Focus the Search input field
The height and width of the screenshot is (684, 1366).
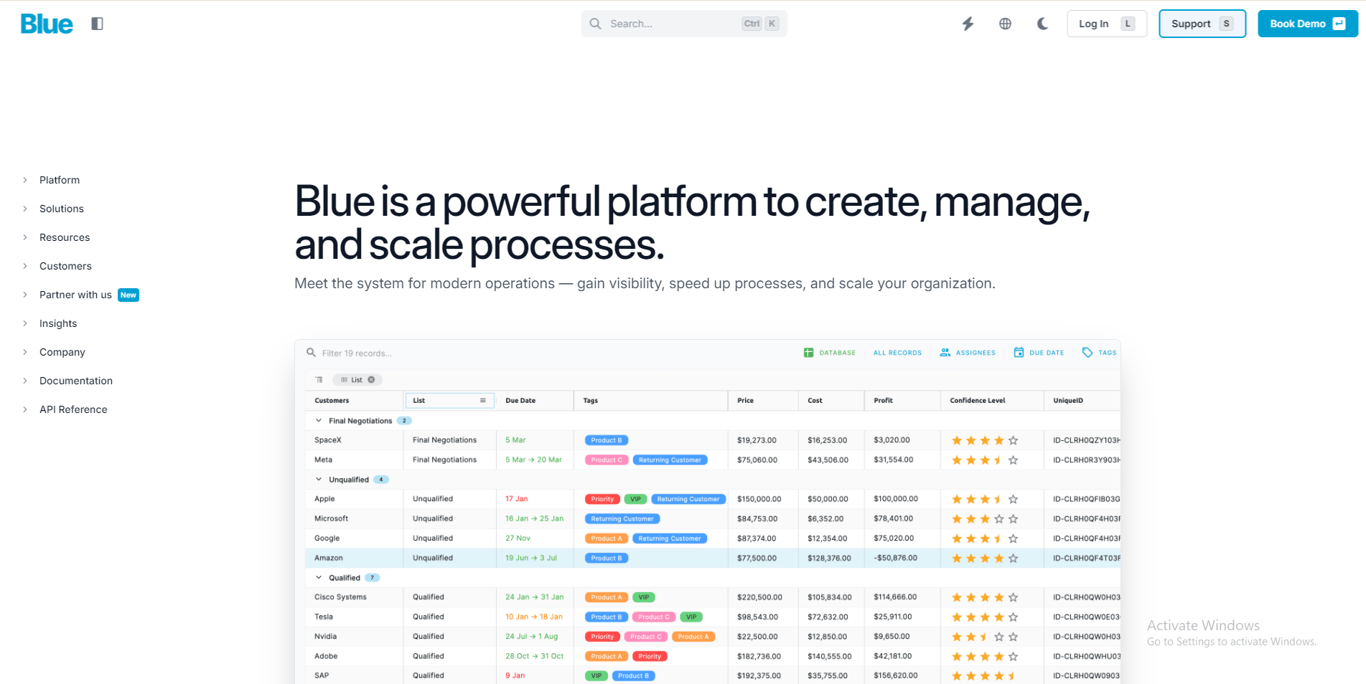pyautogui.click(x=684, y=24)
